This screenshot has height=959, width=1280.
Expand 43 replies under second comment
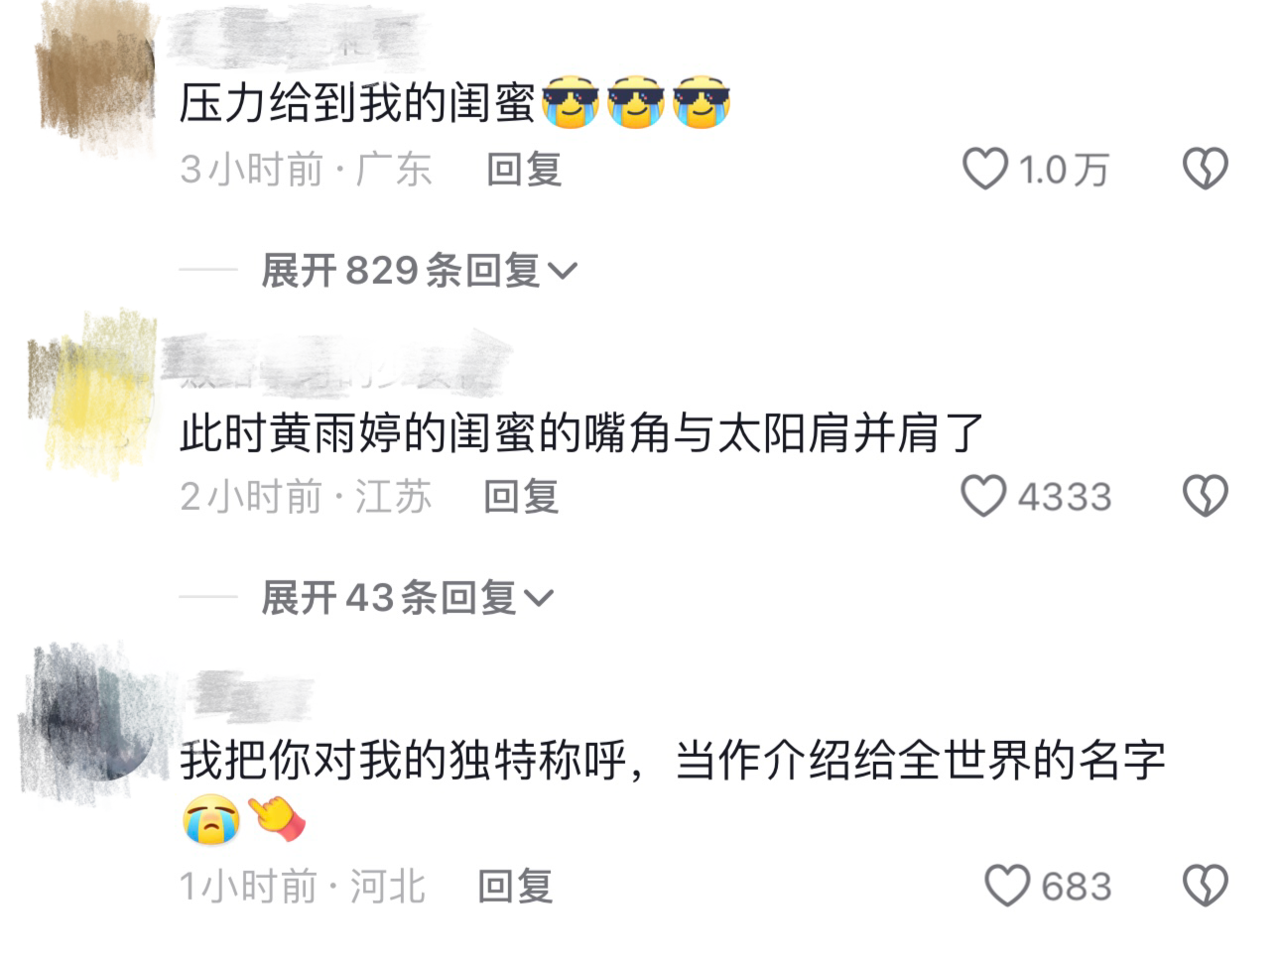(x=407, y=597)
